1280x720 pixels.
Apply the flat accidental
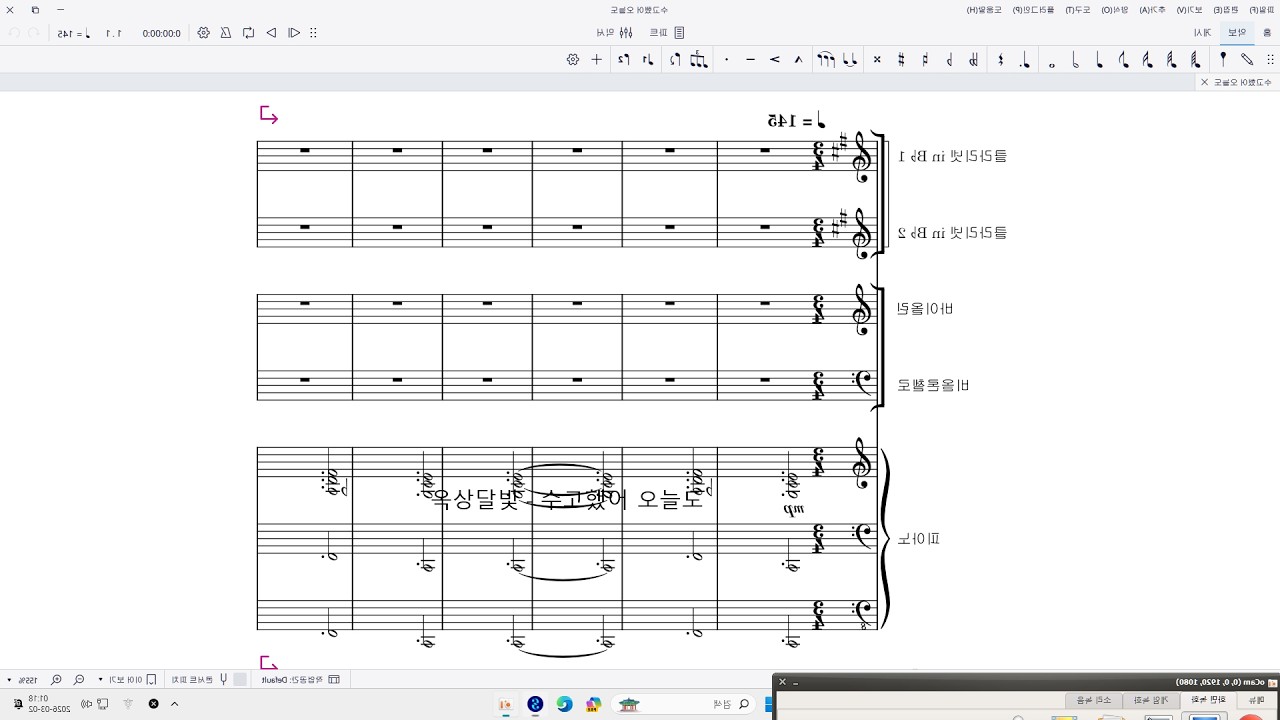pyautogui.click(x=949, y=60)
